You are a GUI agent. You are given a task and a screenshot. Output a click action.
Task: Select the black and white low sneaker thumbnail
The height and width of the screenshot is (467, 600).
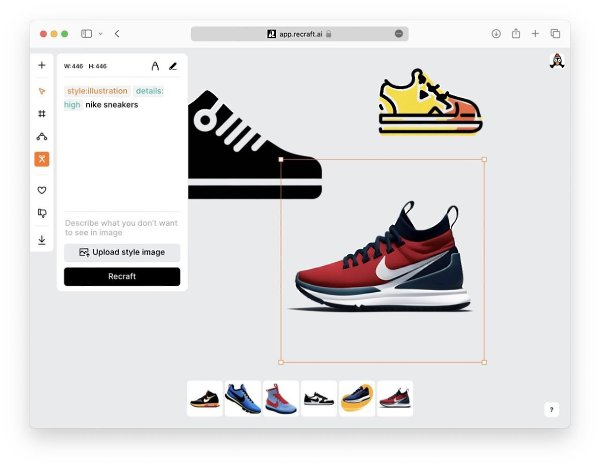319,398
